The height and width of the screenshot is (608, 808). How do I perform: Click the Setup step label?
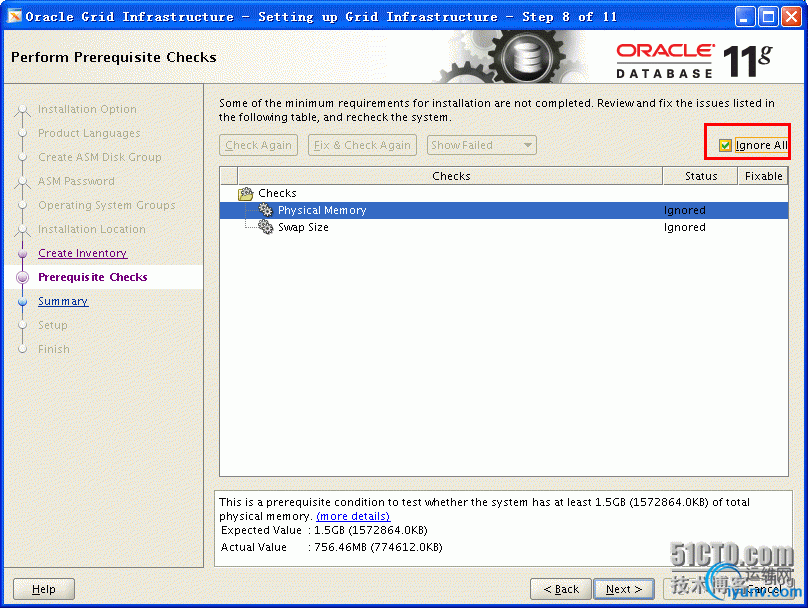tap(53, 325)
